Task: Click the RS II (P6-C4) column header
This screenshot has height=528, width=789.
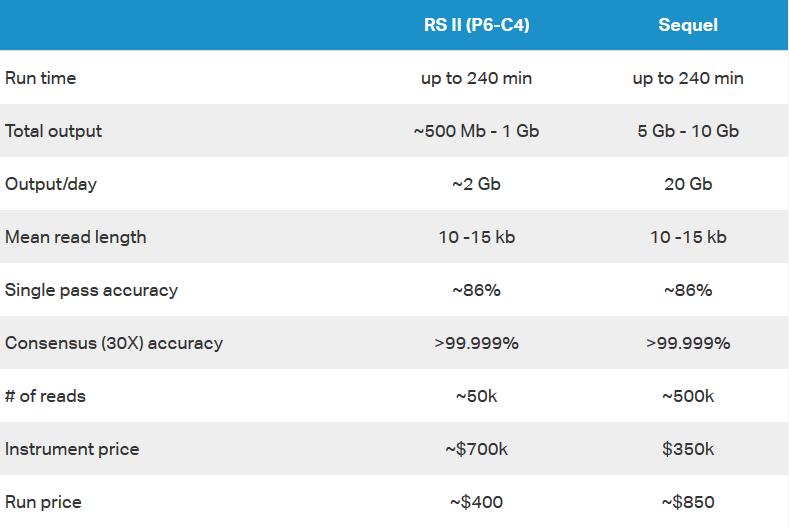Action: pyautogui.click(x=477, y=25)
